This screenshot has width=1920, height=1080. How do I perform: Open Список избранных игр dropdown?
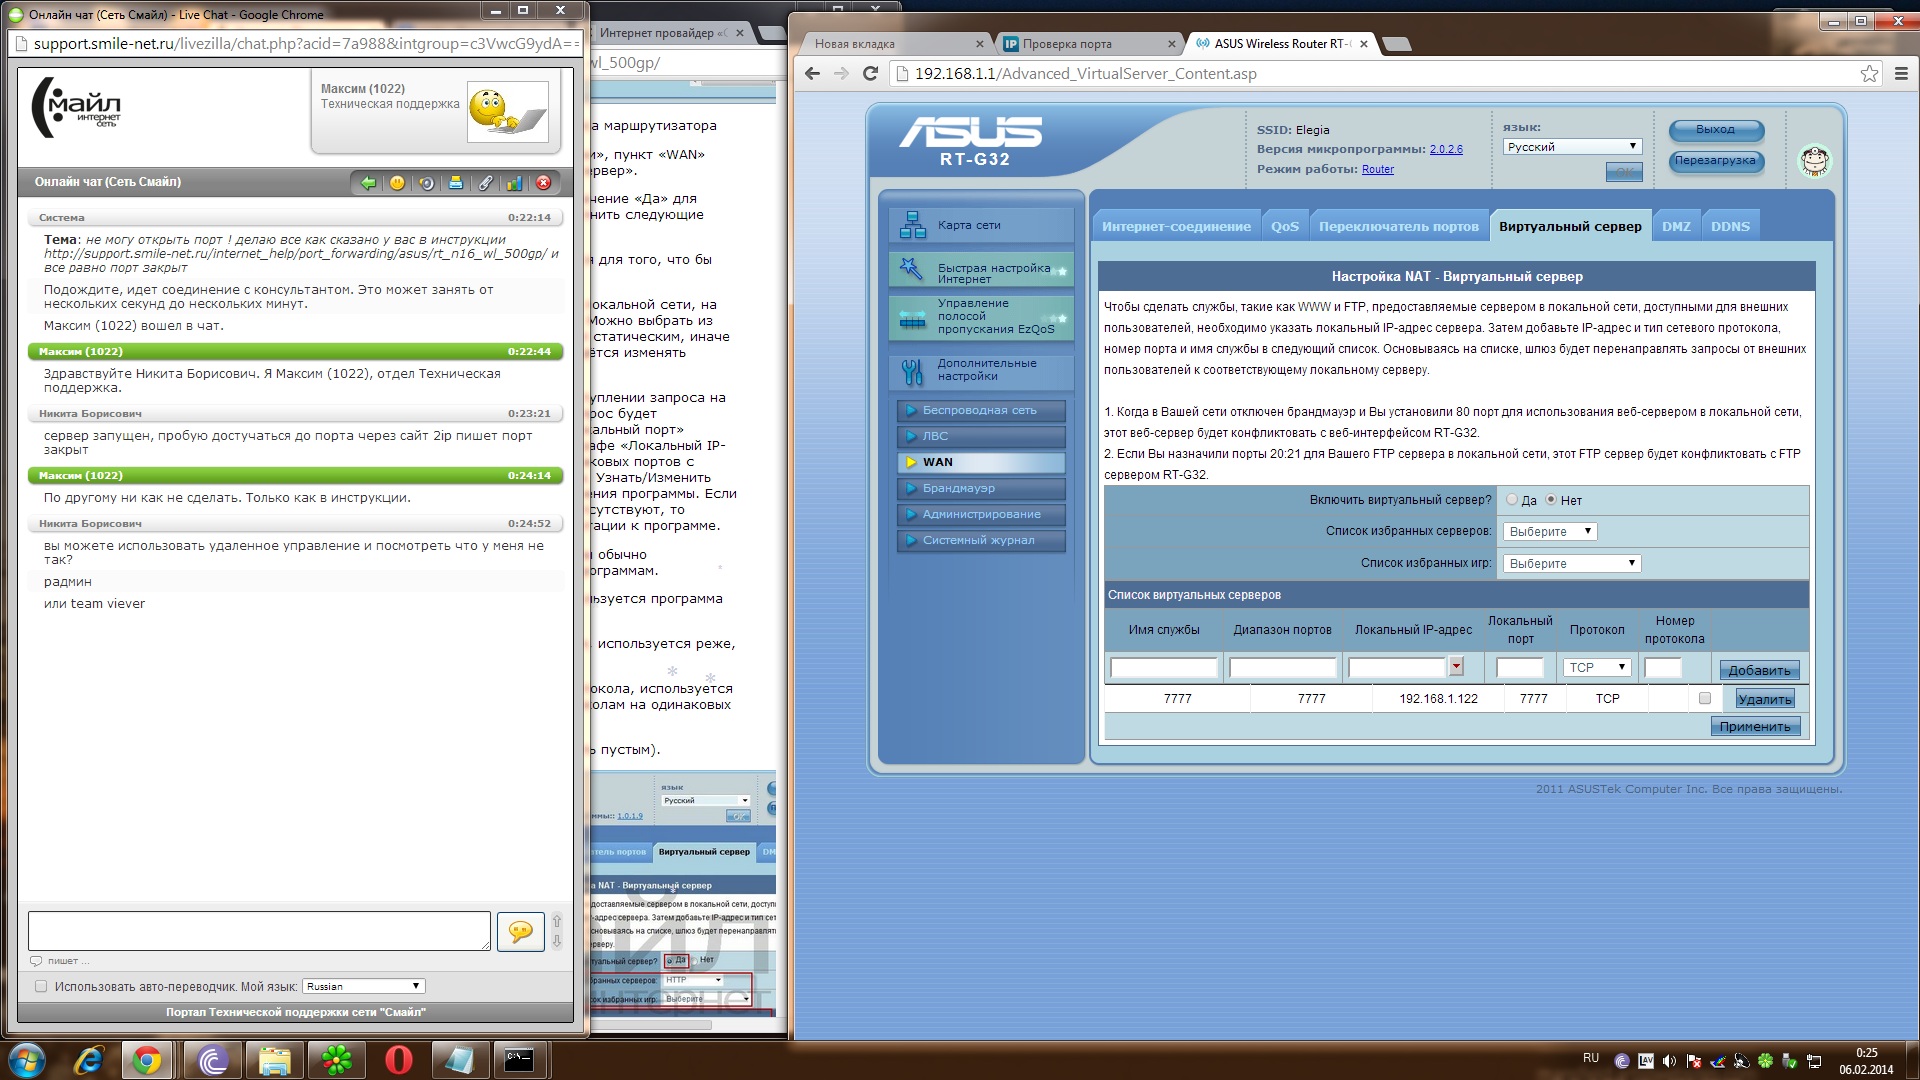(x=1572, y=564)
